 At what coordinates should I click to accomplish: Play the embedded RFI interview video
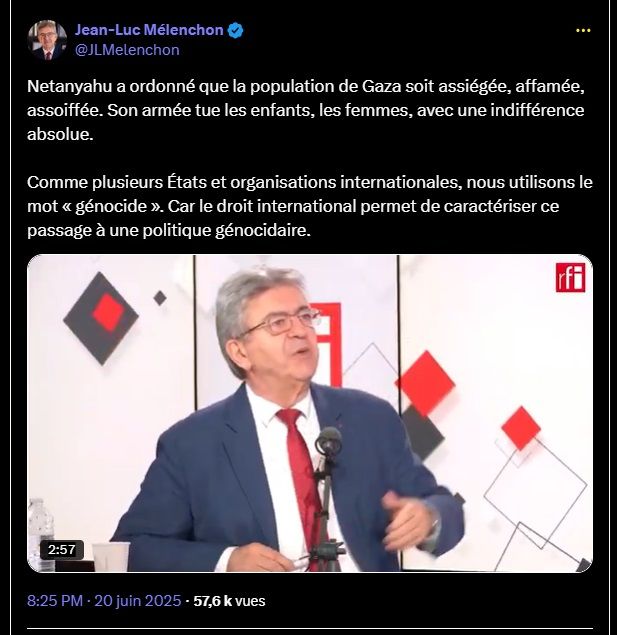pyautogui.click(x=310, y=413)
